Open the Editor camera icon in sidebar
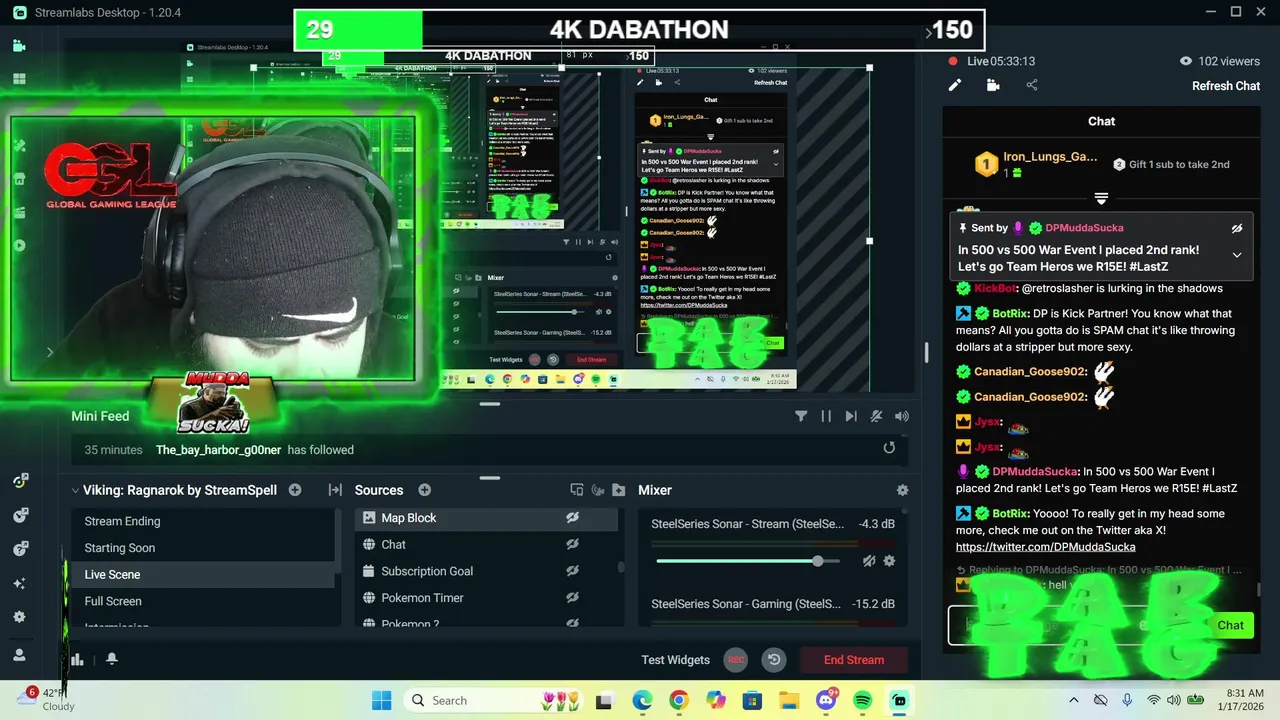This screenshot has height=720, width=1280. pos(19,46)
